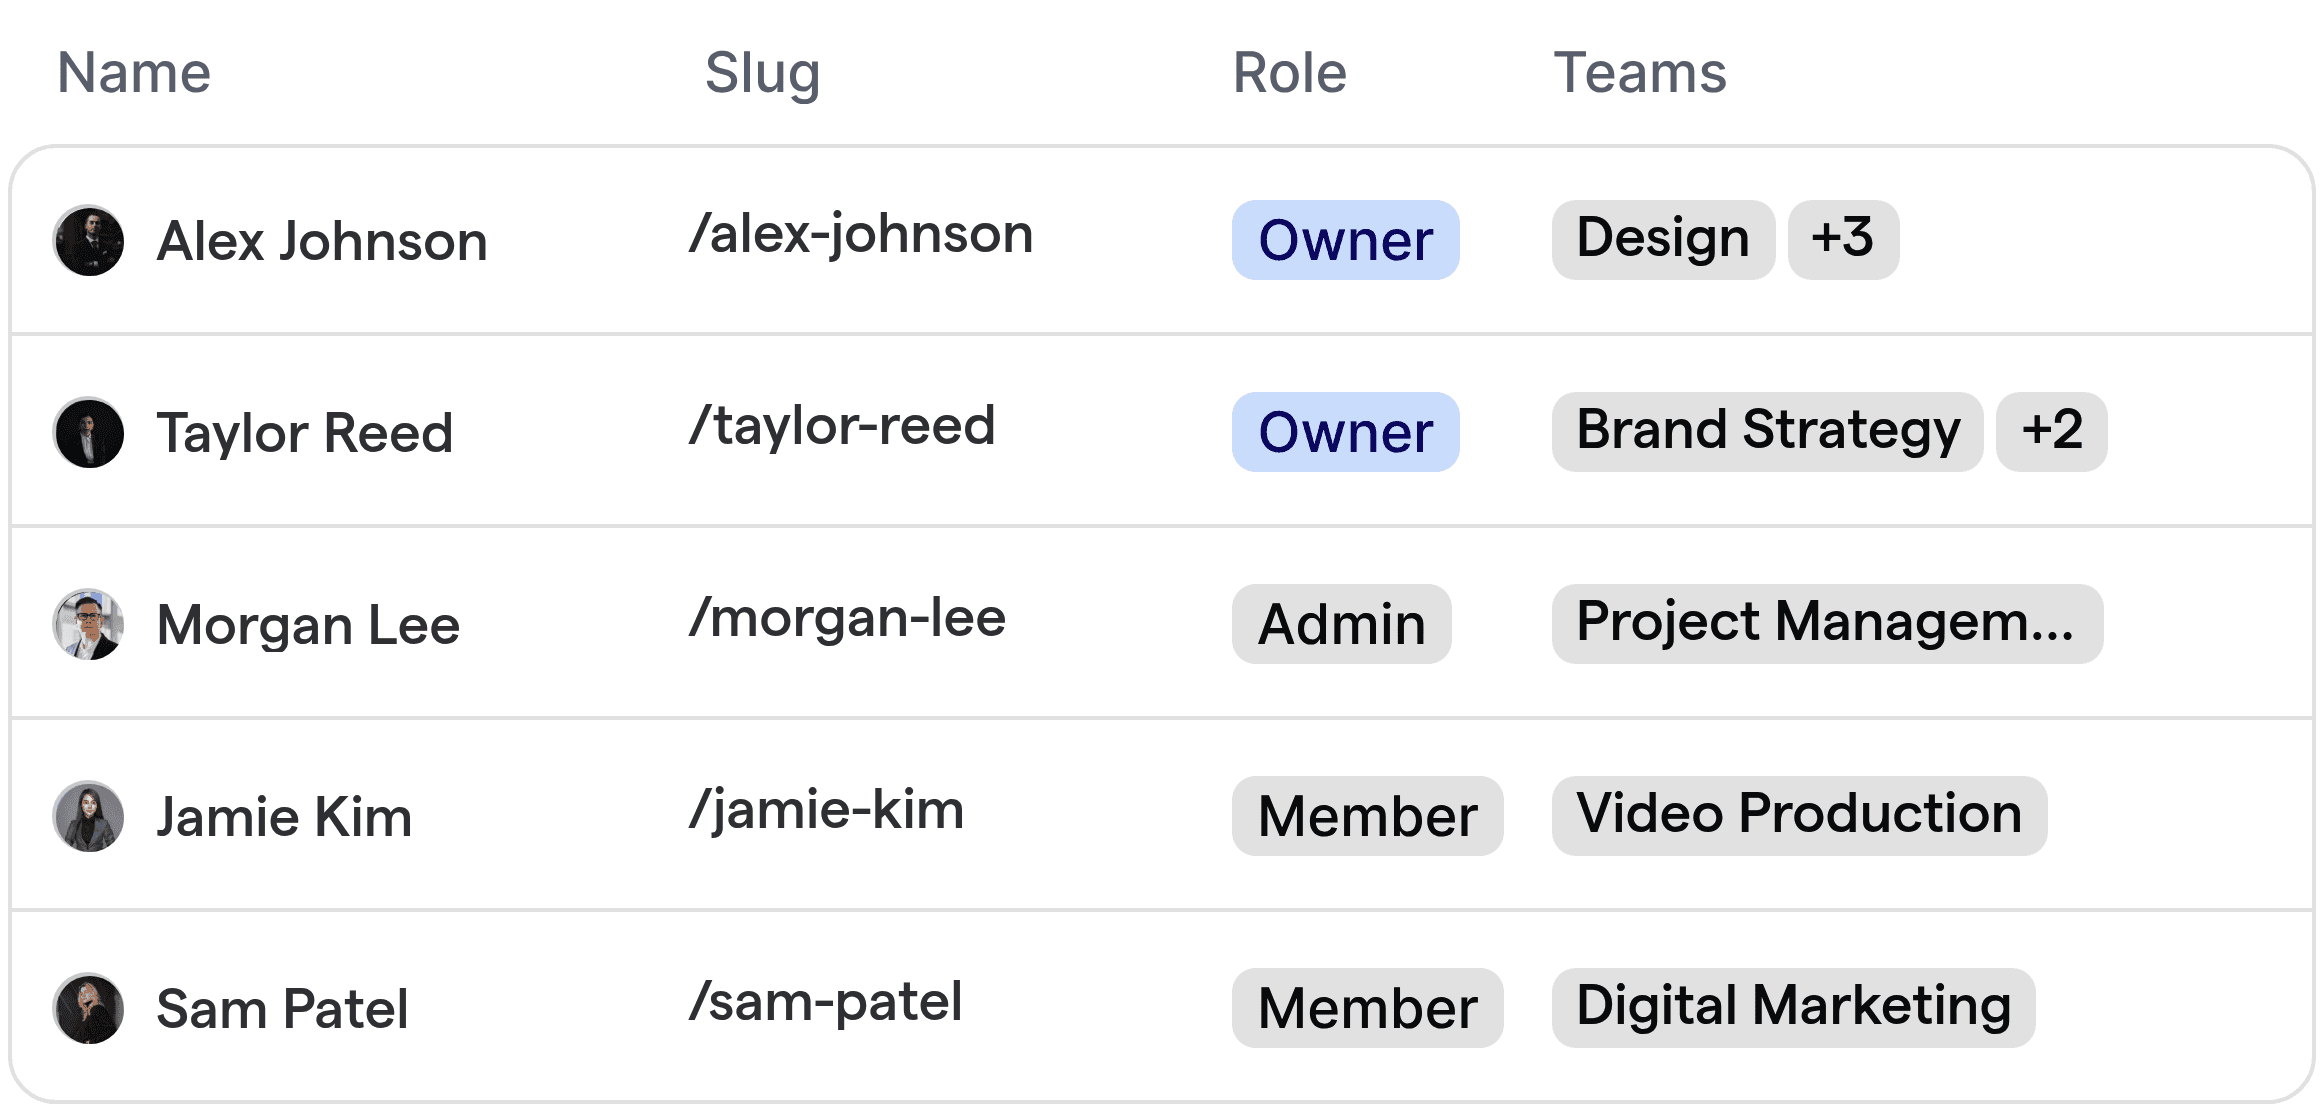Click Jamie Kim's profile avatar

coord(88,816)
